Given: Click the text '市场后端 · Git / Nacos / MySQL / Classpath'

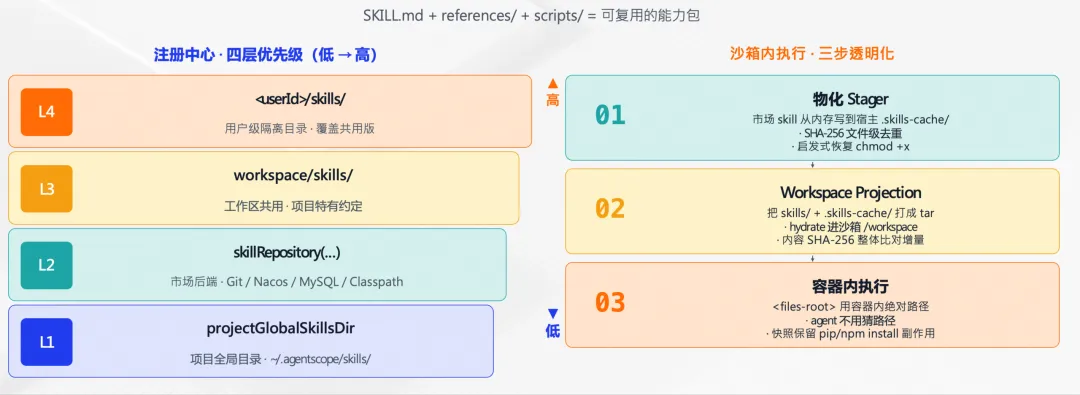Looking at the screenshot, I should click(x=287, y=282).
